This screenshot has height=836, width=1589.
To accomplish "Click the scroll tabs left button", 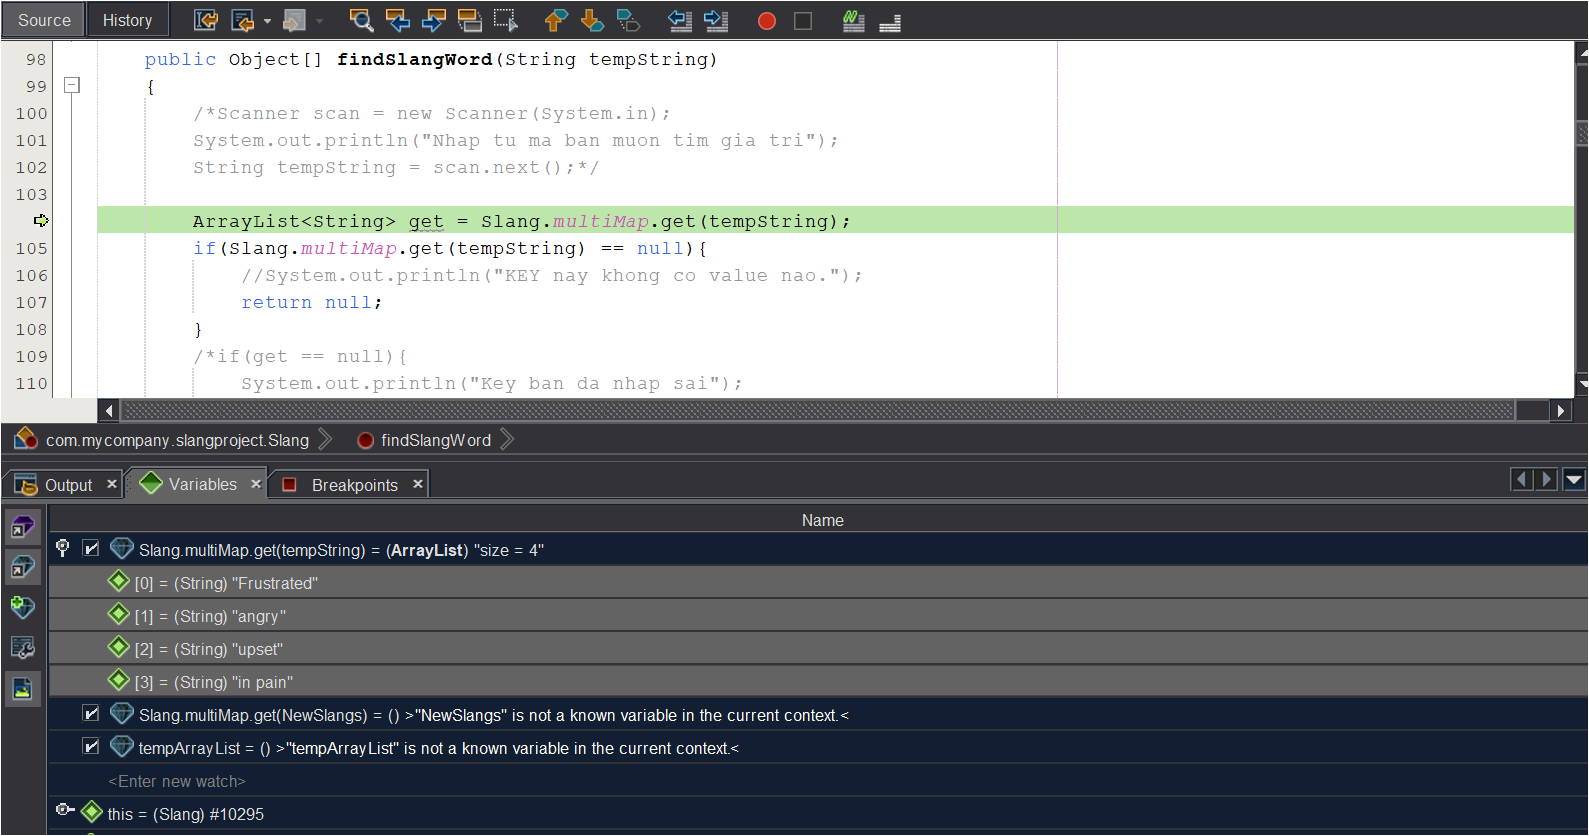I will (1522, 480).
